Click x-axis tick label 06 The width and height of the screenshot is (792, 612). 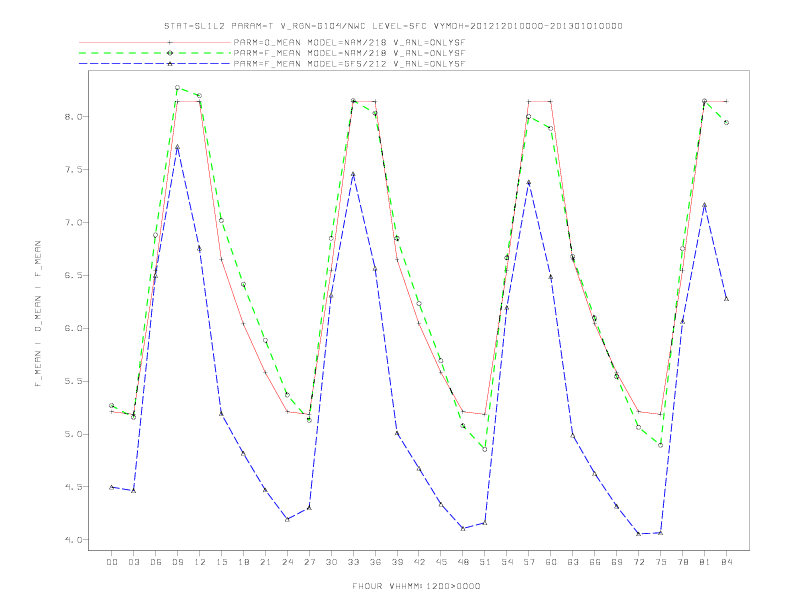coord(156,562)
